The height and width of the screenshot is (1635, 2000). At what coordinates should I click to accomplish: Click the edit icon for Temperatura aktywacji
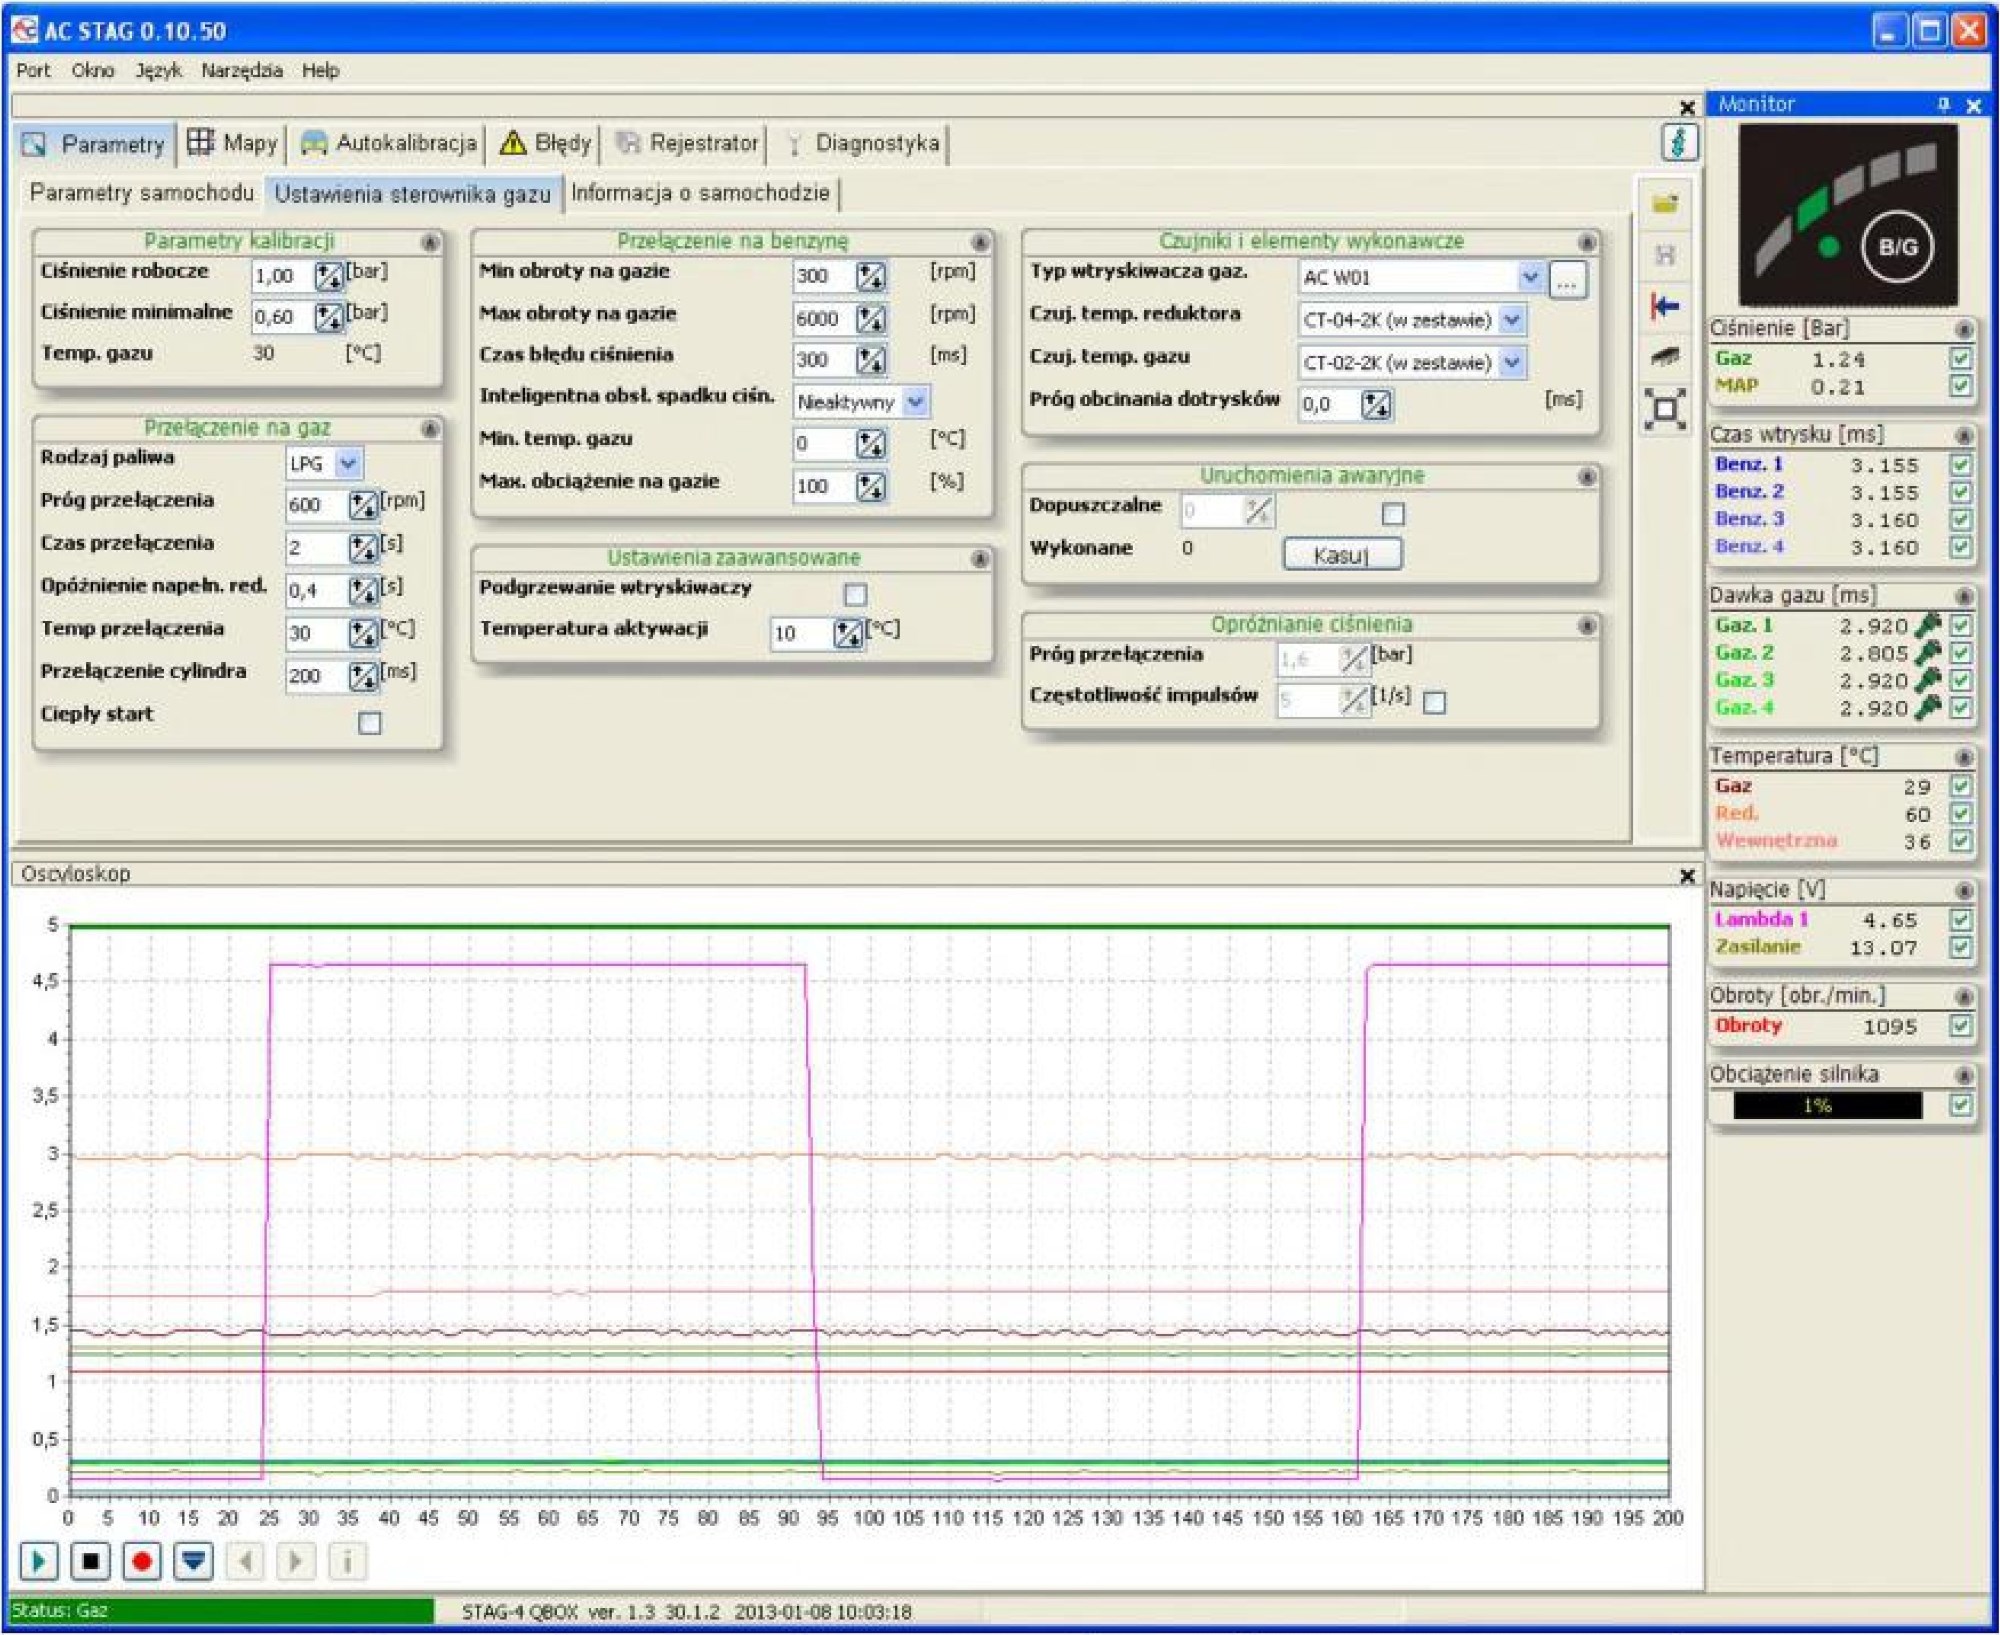click(848, 633)
